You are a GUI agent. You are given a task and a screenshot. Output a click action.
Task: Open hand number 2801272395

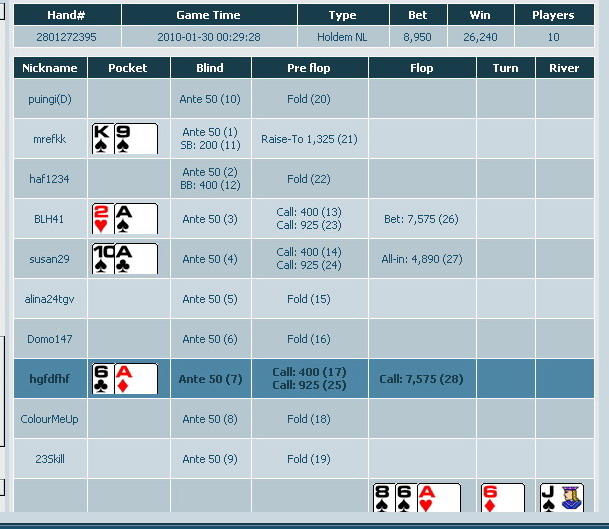click(66, 37)
